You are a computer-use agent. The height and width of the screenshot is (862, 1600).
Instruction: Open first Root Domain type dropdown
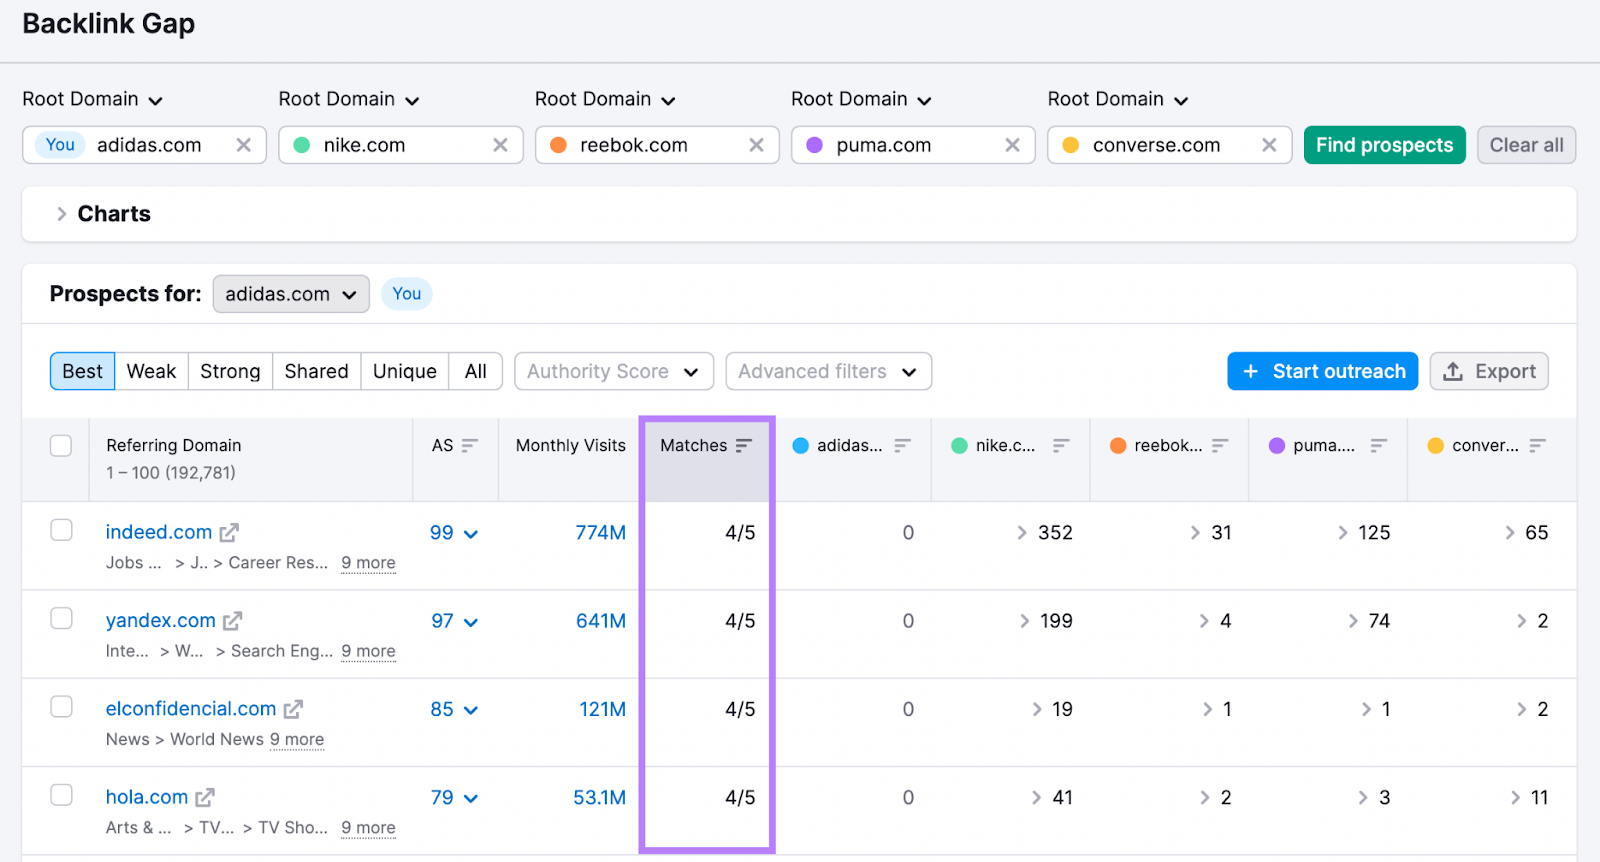coord(93,99)
